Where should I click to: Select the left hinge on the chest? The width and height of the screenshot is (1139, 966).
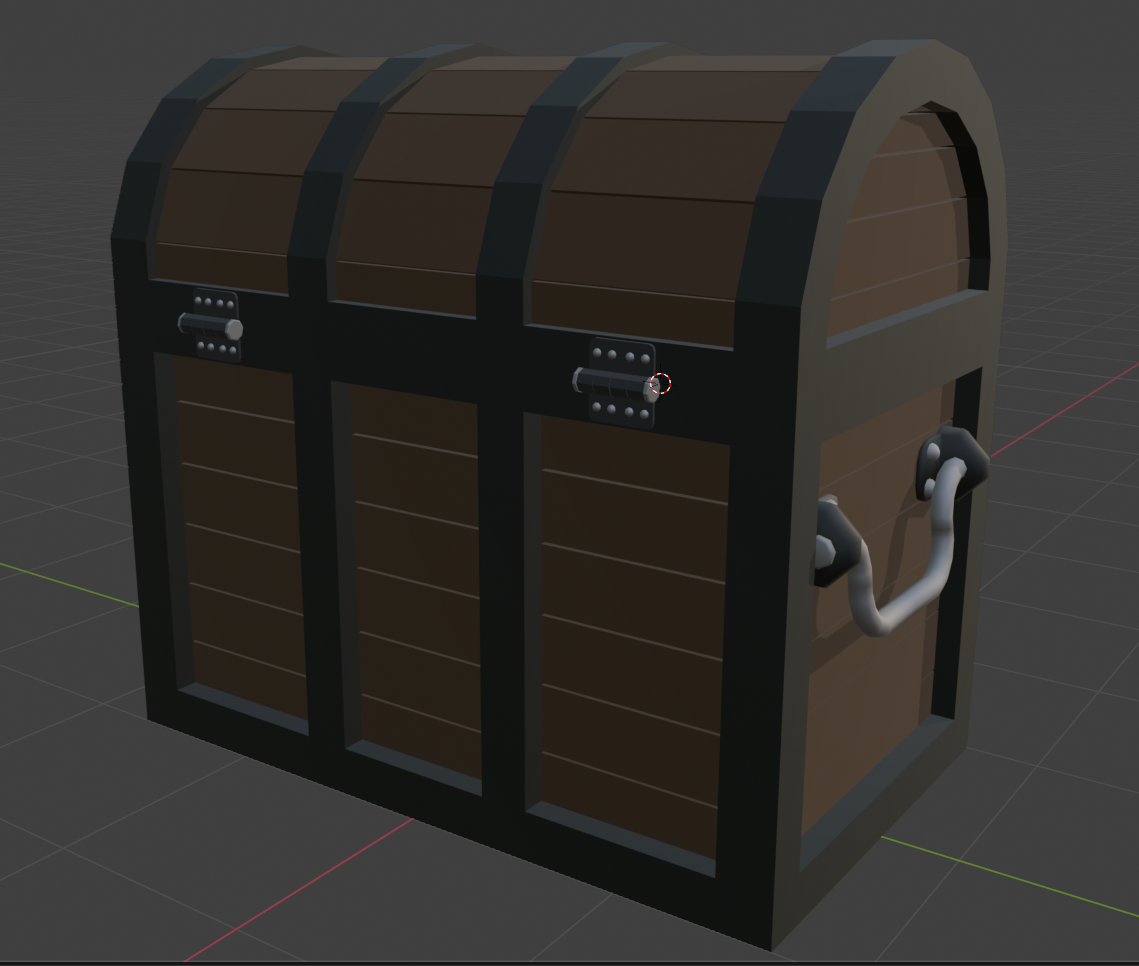[x=213, y=325]
